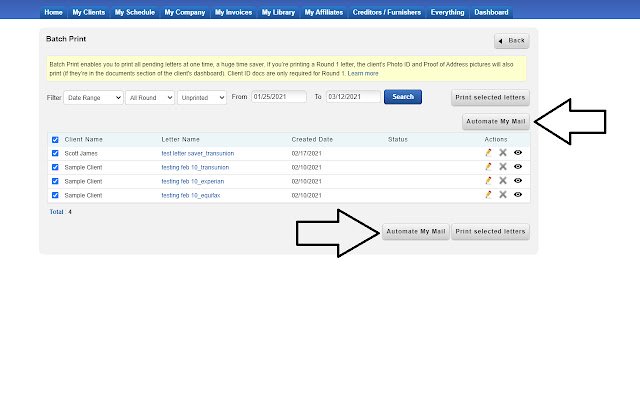Screen dimensions: 640x400
Task: Open the My Schedule tab
Action: click(135, 12)
